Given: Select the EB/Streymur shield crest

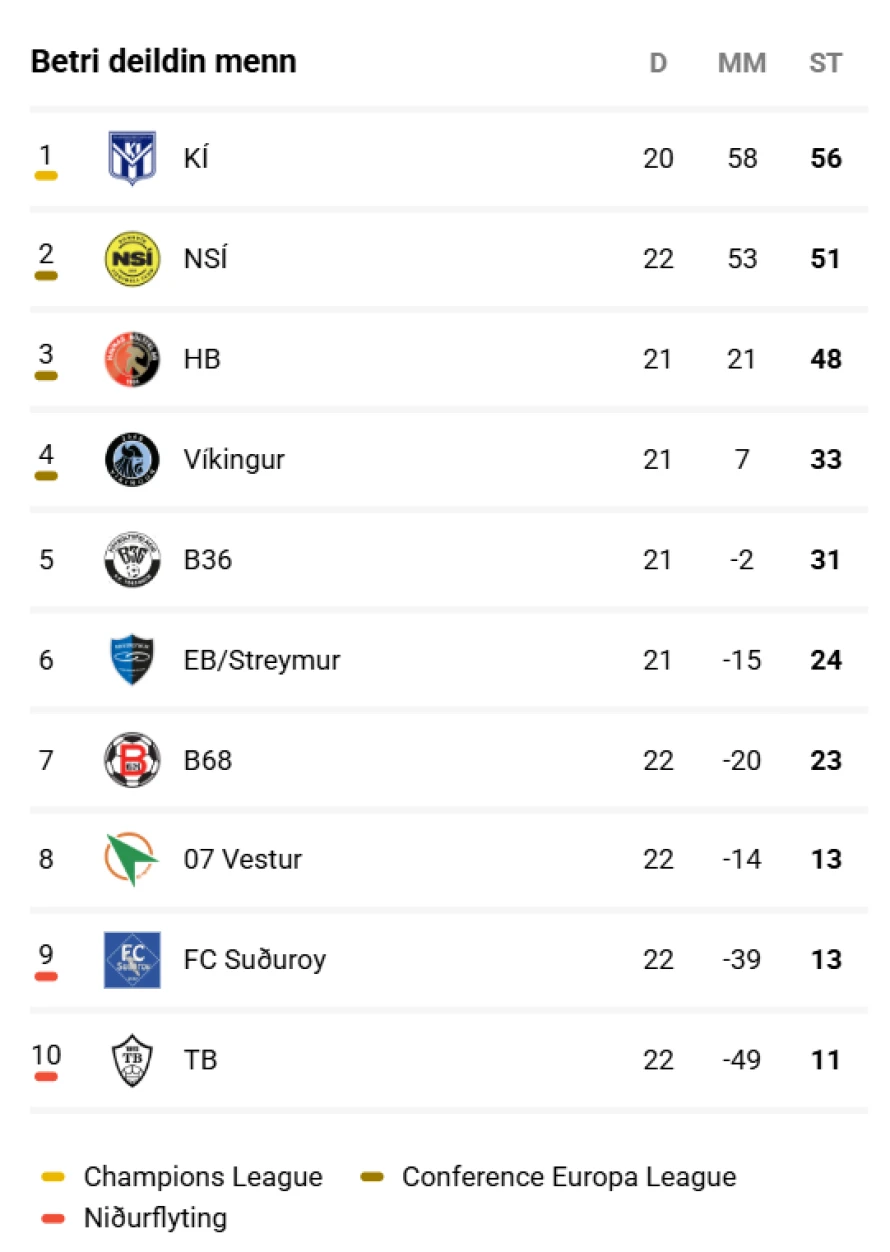Looking at the screenshot, I should [x=132, y=660].
